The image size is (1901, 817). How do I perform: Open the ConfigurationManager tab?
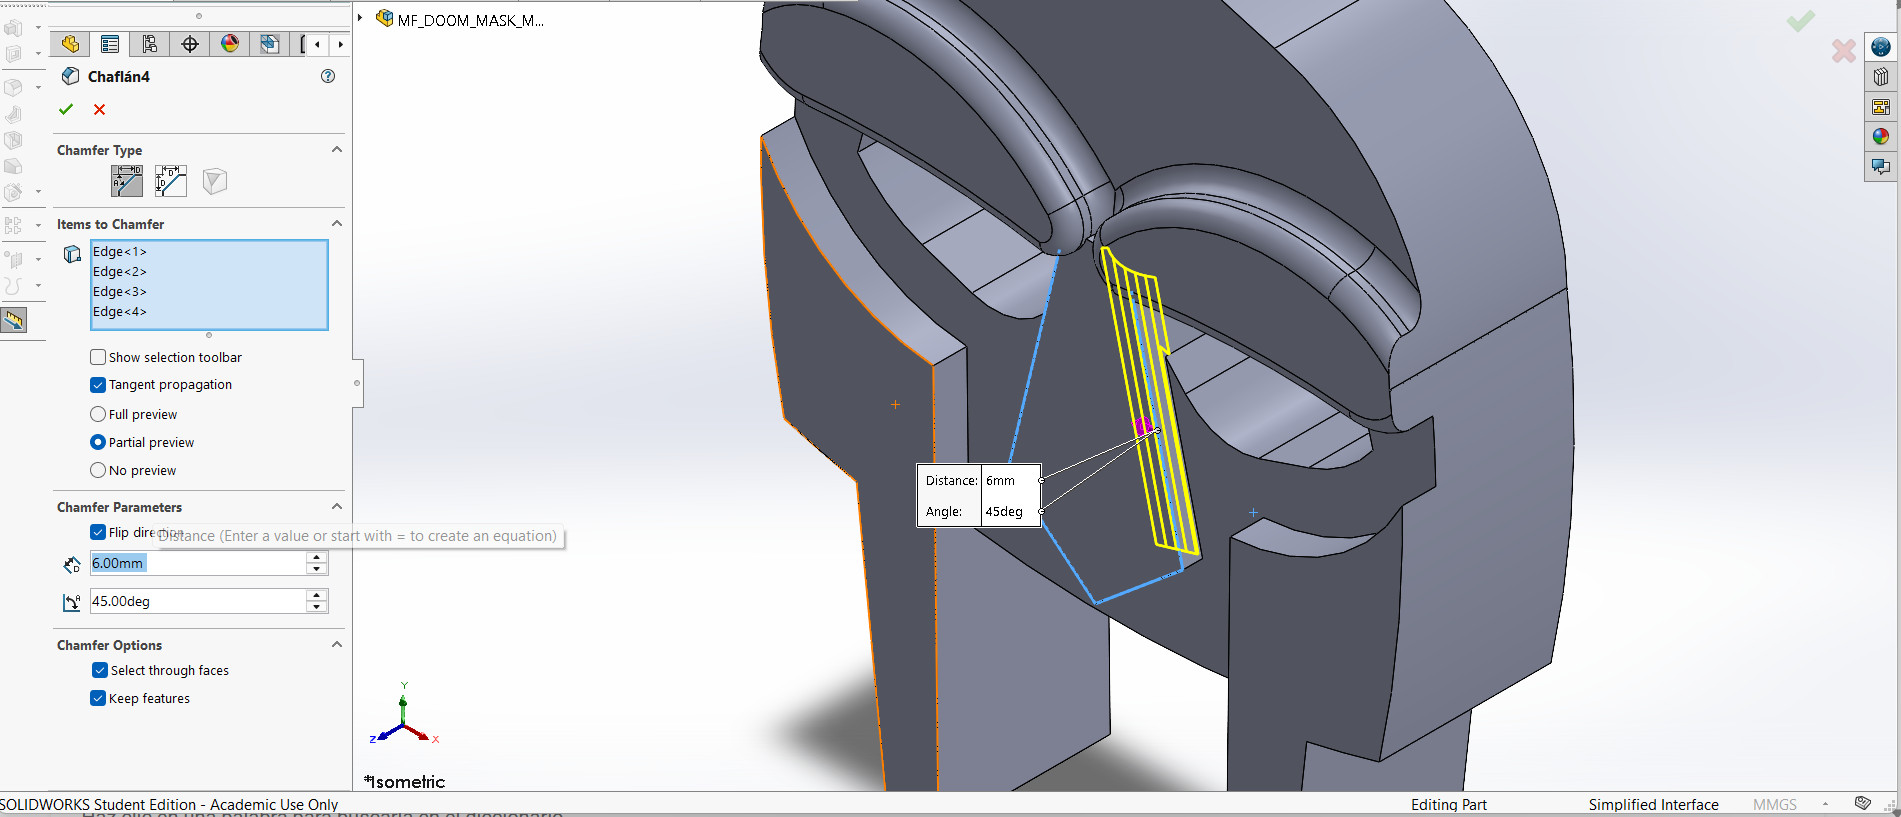point(150,44)
